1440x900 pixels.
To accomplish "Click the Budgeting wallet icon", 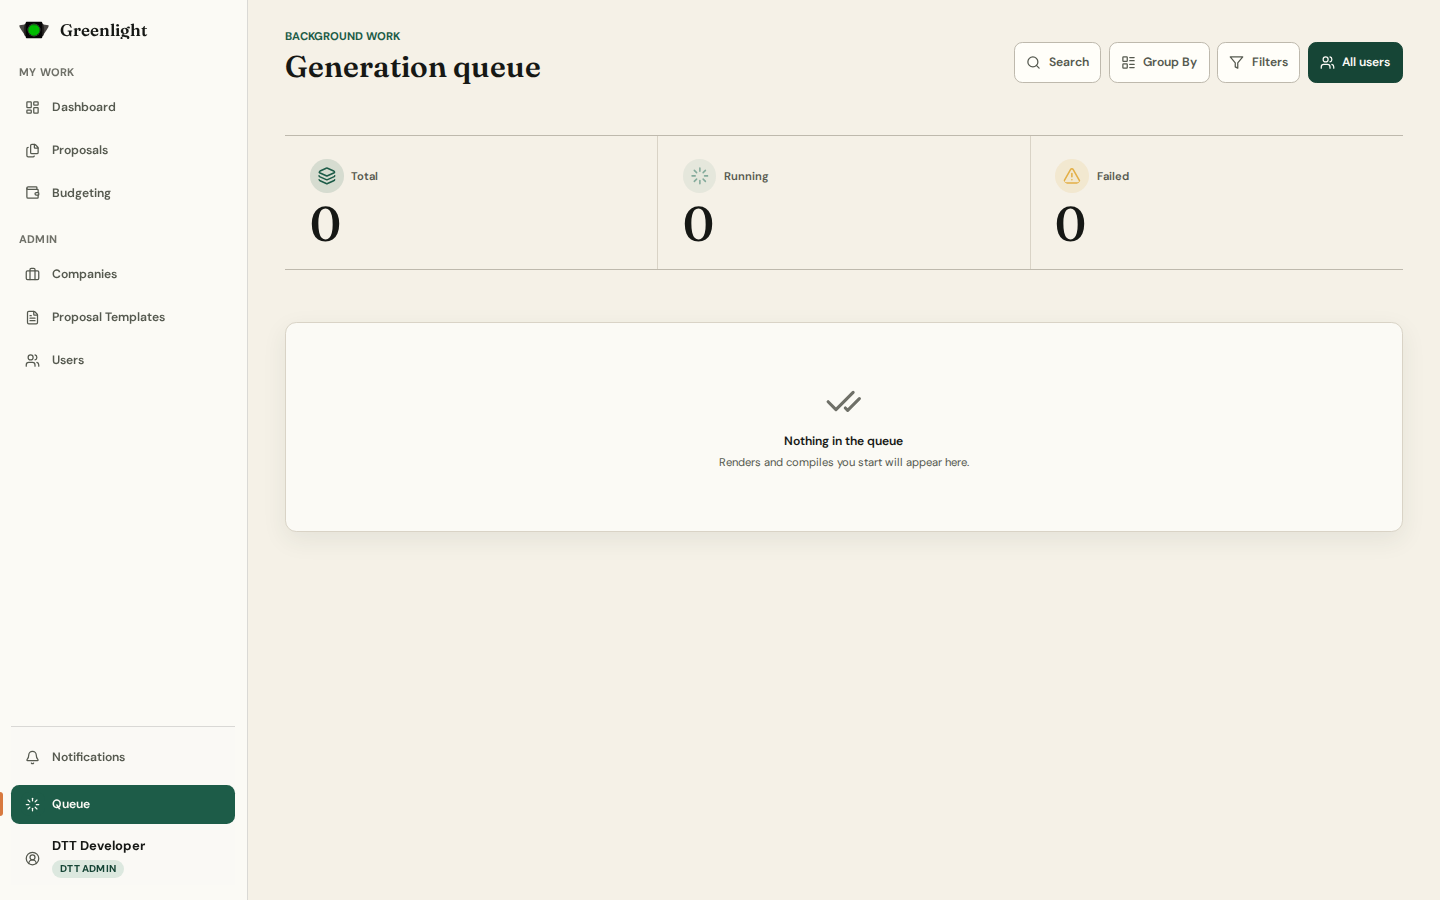I will pos(33,193).
